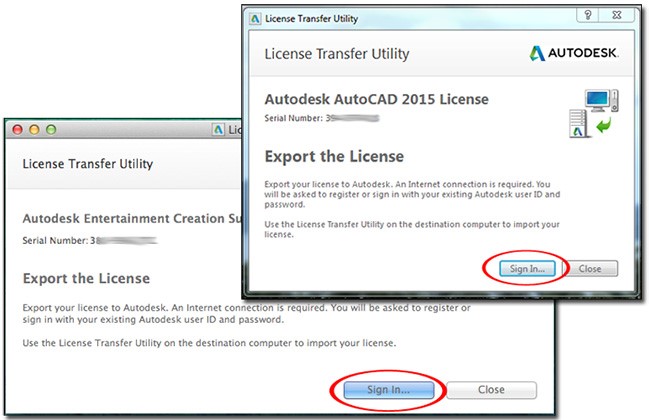Click the Autodesk icon in Mac title bar
This screenshot has width=650, height=420.
pos(218,130)
